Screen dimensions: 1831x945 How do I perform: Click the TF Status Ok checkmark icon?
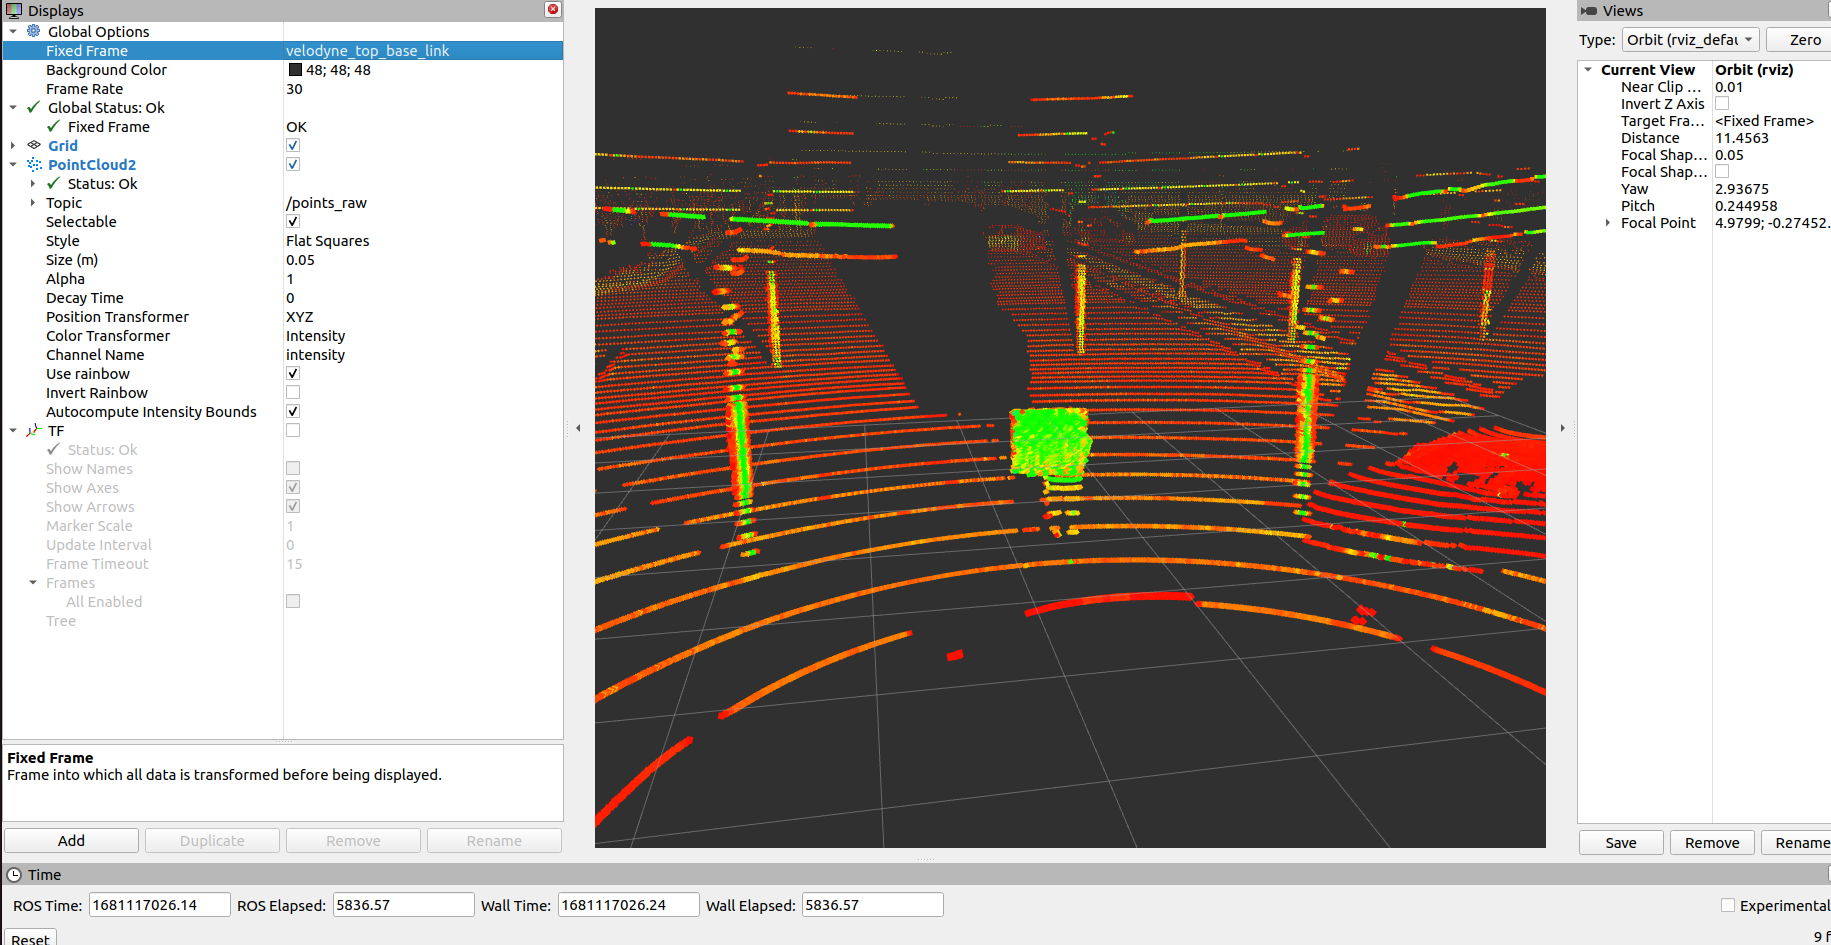[54, 449]
